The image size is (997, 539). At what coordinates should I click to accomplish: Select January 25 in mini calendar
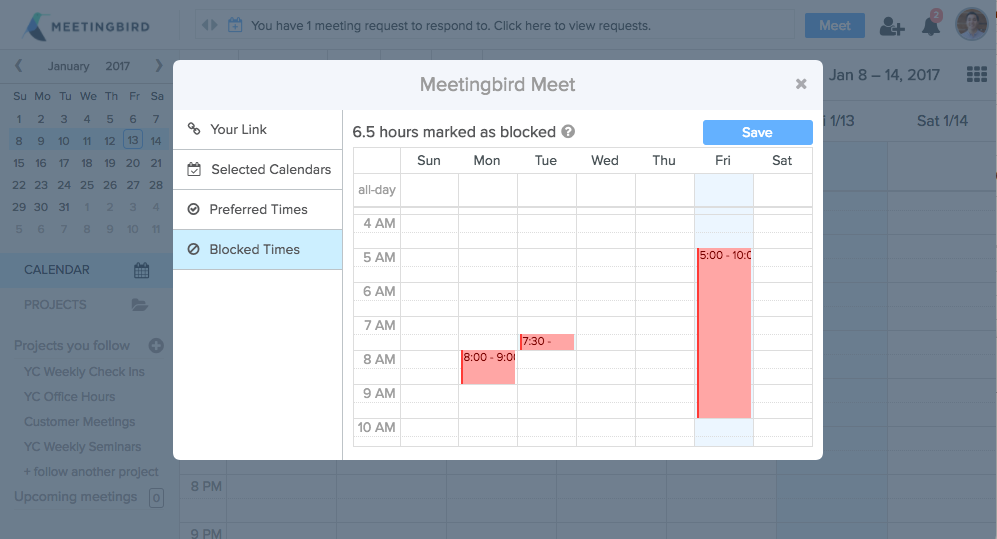[87, 185]
